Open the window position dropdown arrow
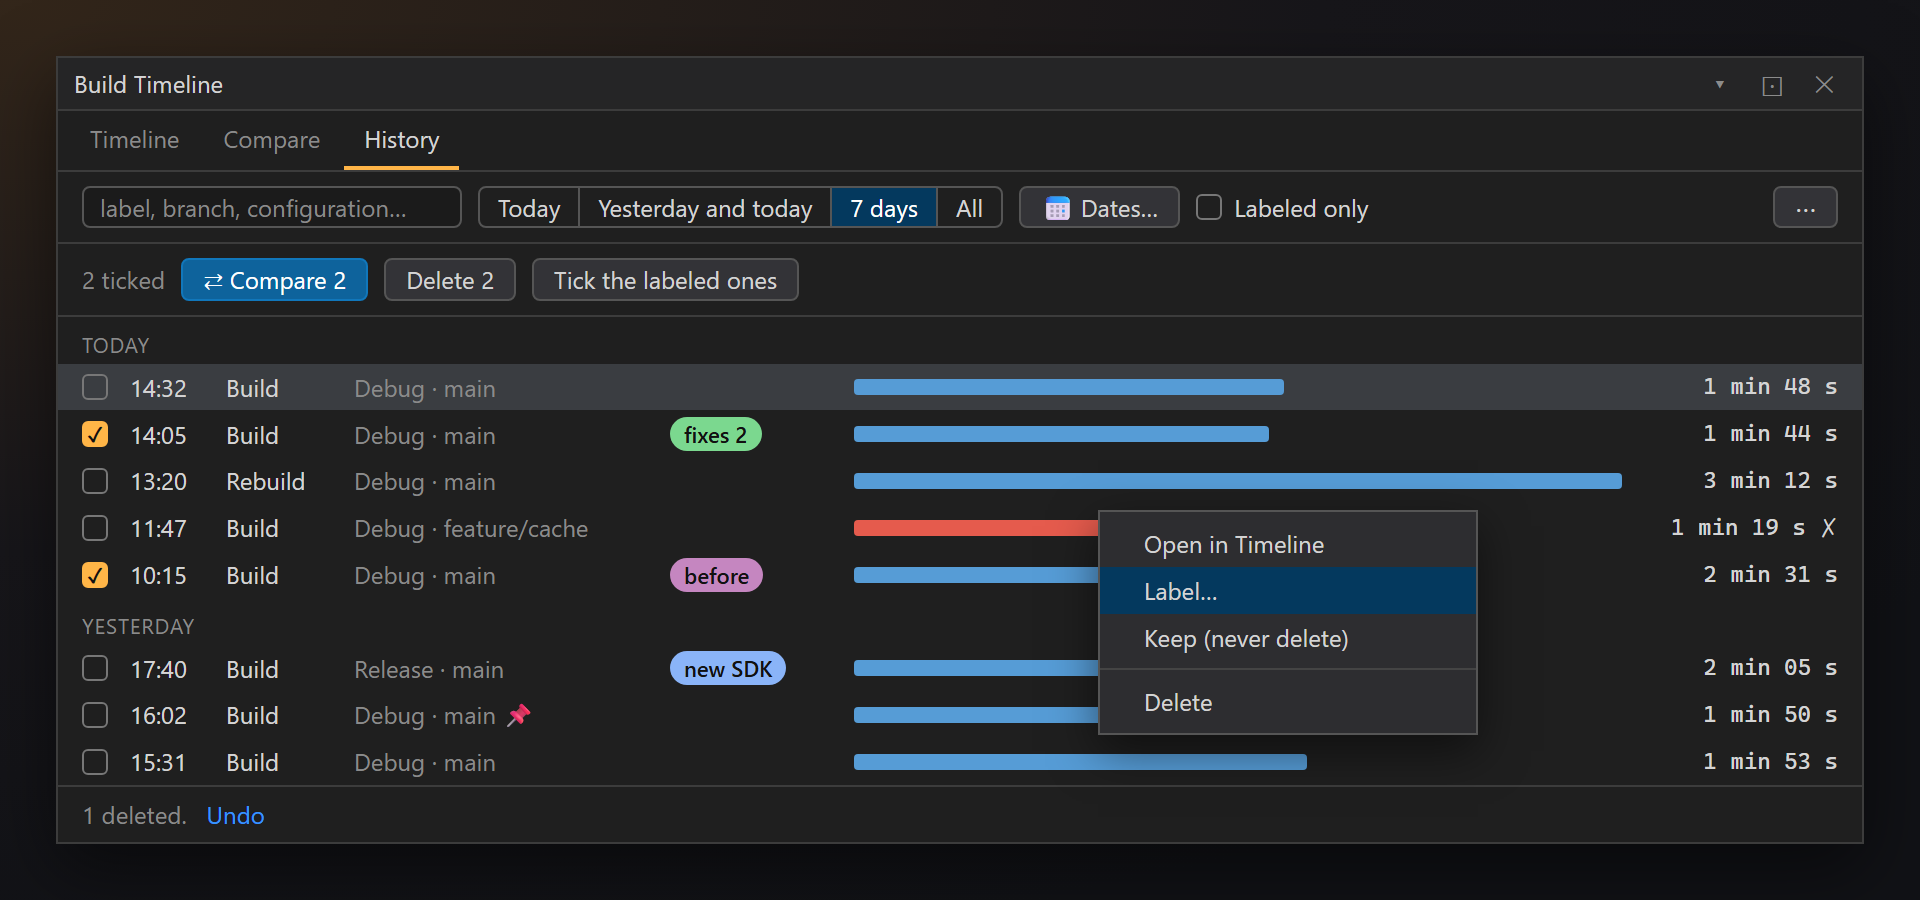 pos(1720,85)
